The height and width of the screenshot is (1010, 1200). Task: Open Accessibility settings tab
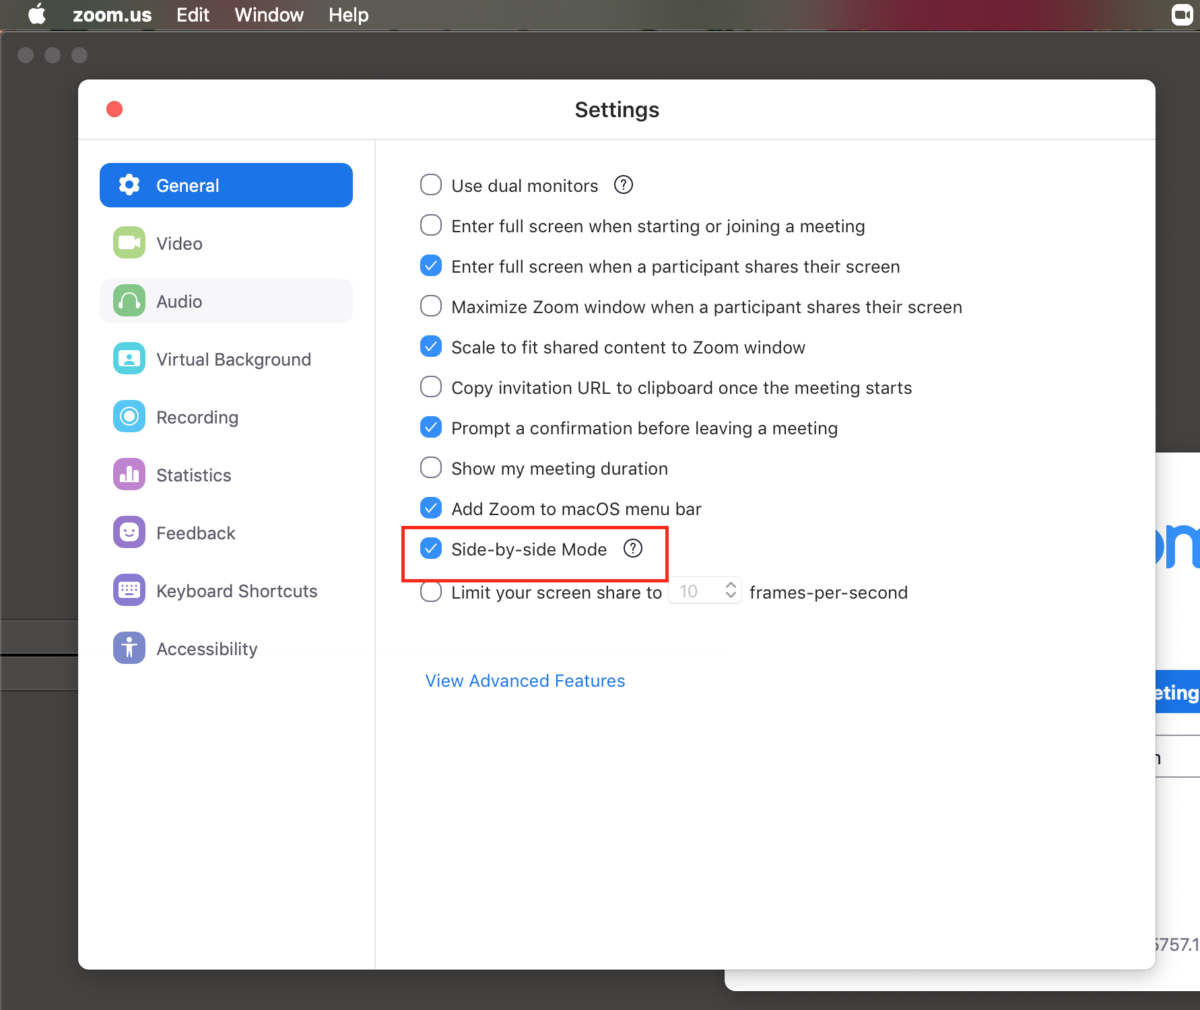tap(226, 649)
